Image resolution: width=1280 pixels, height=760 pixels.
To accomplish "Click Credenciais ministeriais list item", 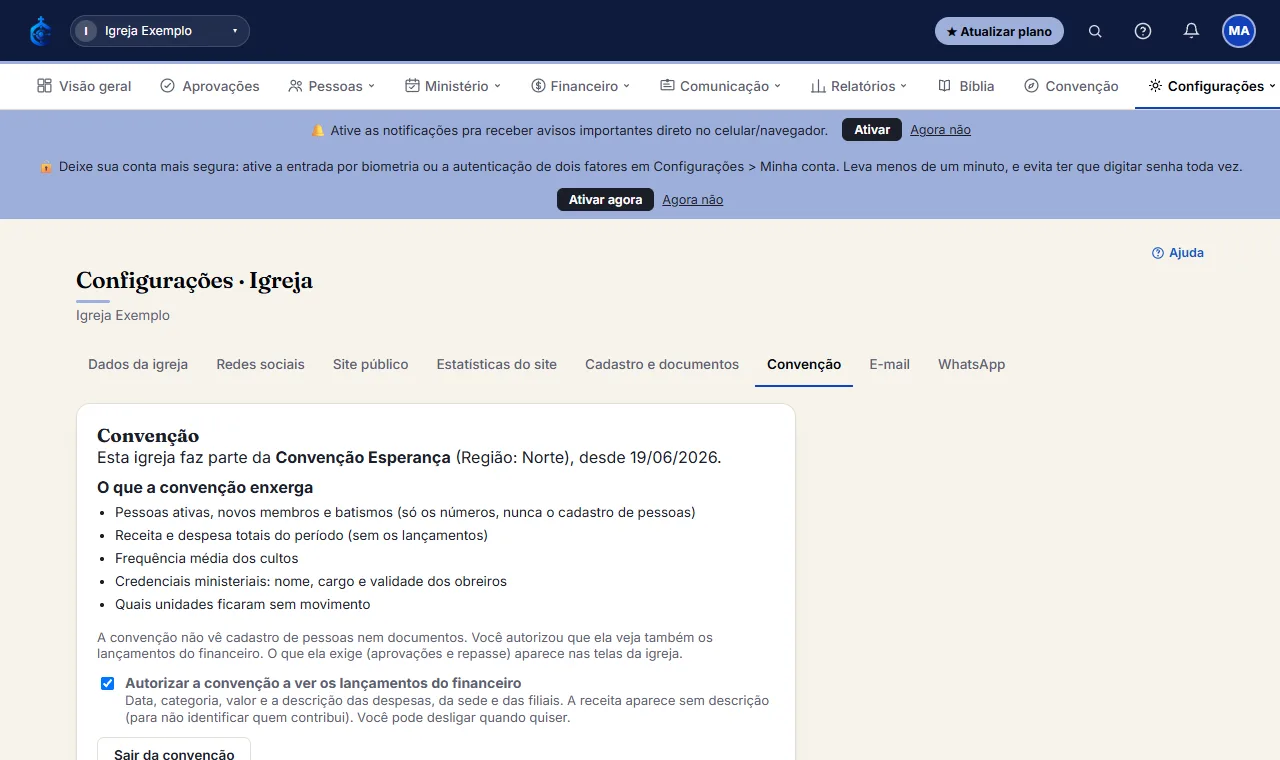I will [x=311, y=581].
